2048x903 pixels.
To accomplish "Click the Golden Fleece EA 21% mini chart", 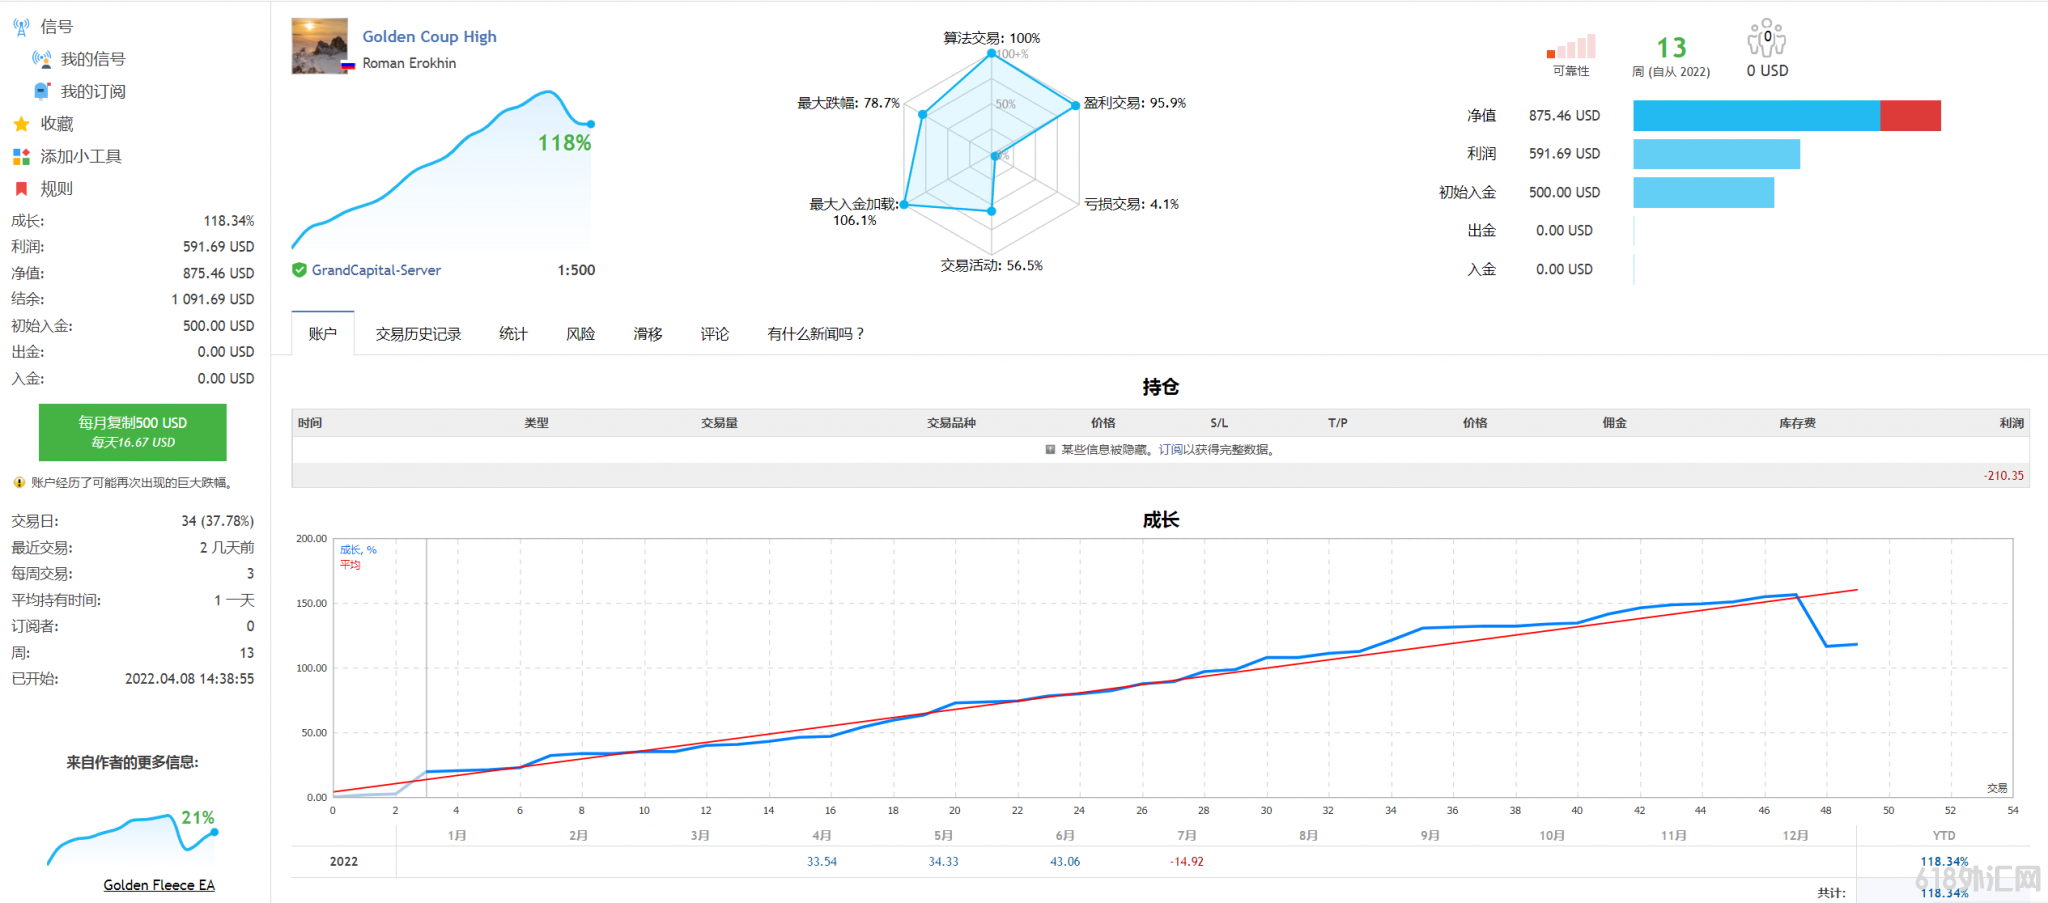I will (131, 838).
